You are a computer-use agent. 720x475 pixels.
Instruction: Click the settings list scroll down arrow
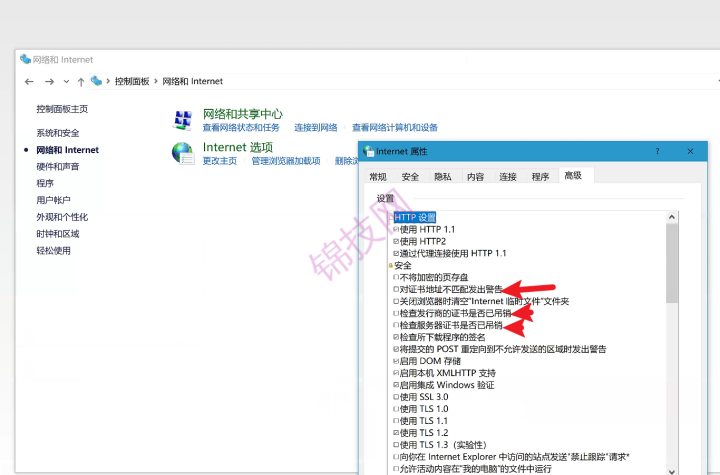click(x=672, y=471)
